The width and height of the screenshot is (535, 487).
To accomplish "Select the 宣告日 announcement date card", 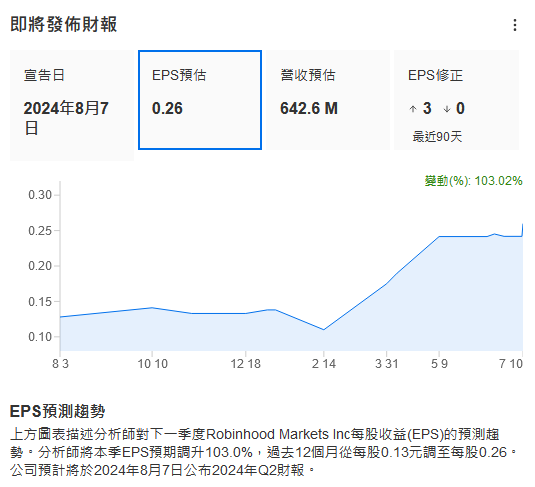I will click(72, 105).
